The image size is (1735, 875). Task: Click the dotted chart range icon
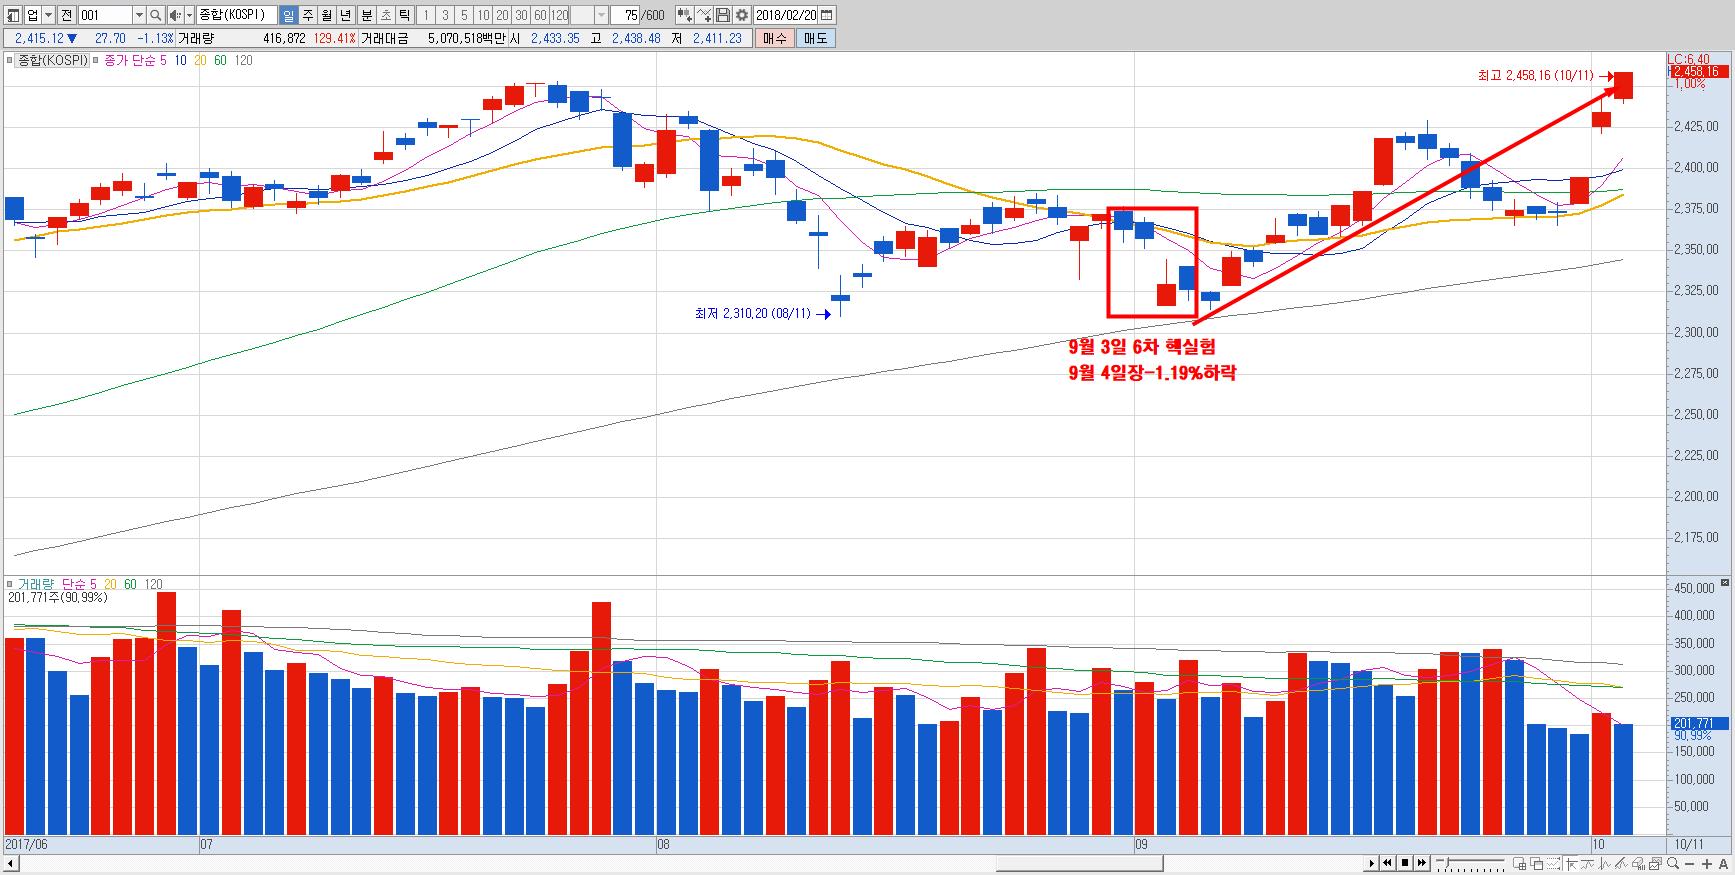point(1553,863)
